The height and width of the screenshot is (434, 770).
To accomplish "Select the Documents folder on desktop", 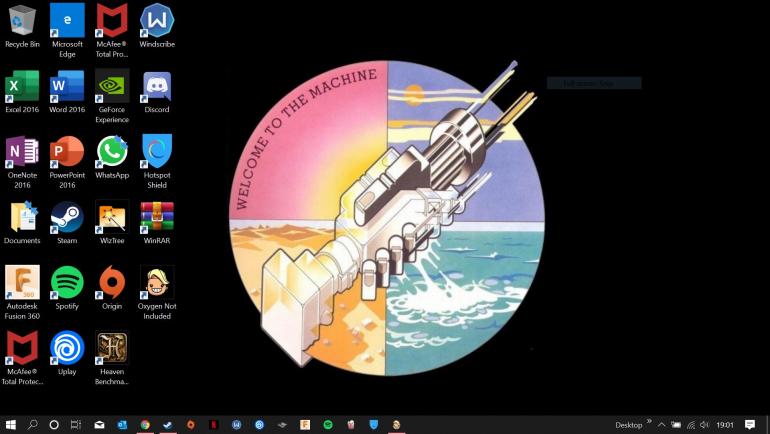I will [x=22, y=223].
